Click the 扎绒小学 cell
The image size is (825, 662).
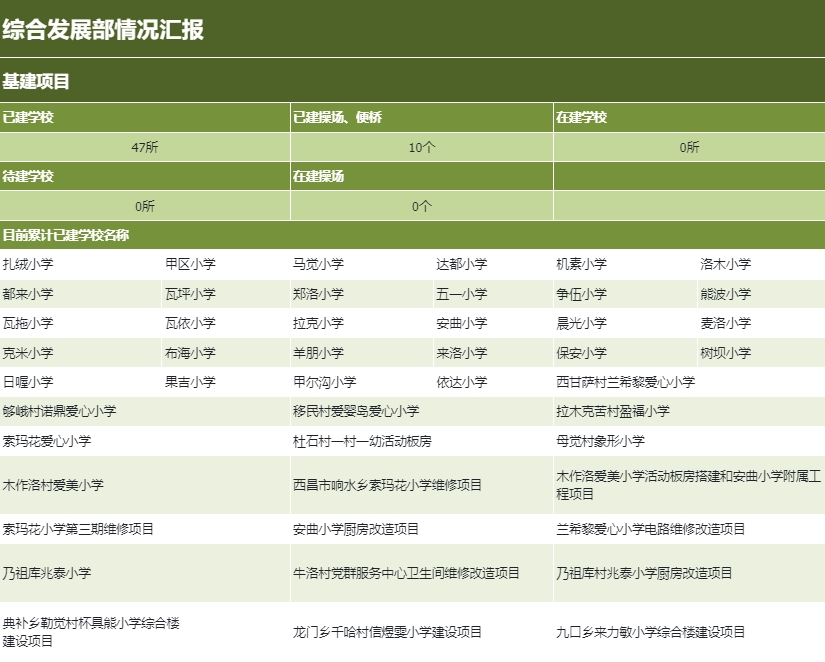tap(80, 264)
